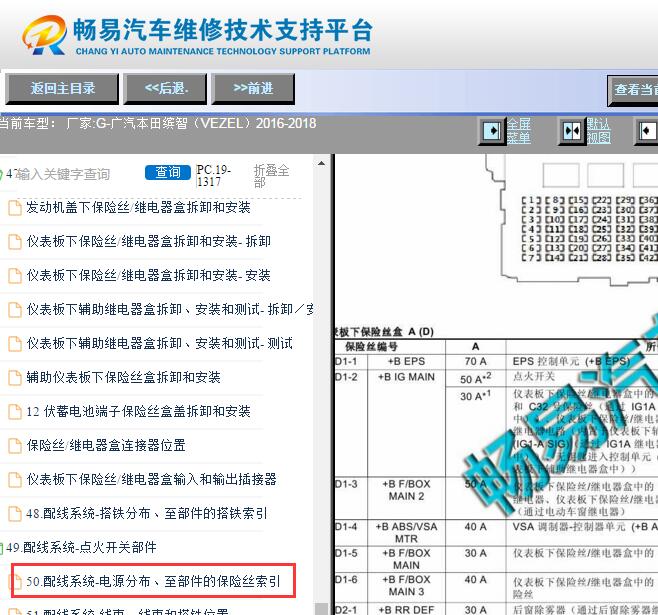Image resolution: width=658 pixels, height=615 pixels.
Task: Click the partially visible layout icon at the far right
Action: 647,131
